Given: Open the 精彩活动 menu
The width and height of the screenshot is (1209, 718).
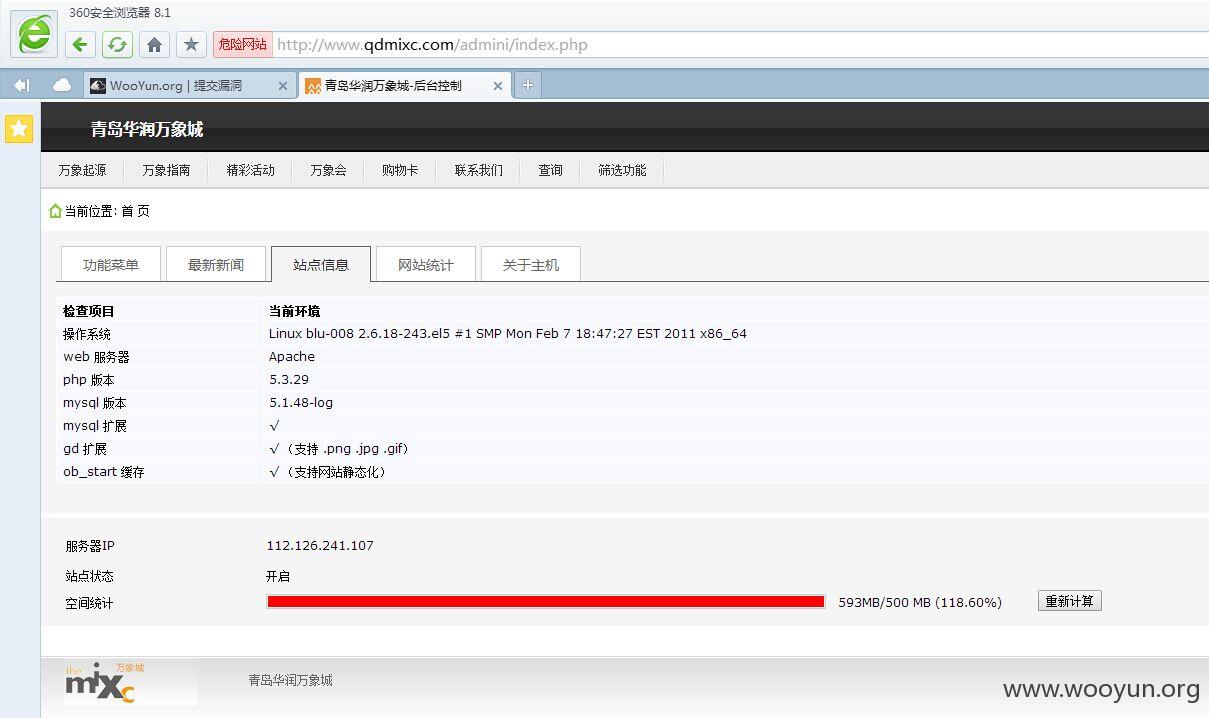Looking at the screenshot, I should (250, 170).
